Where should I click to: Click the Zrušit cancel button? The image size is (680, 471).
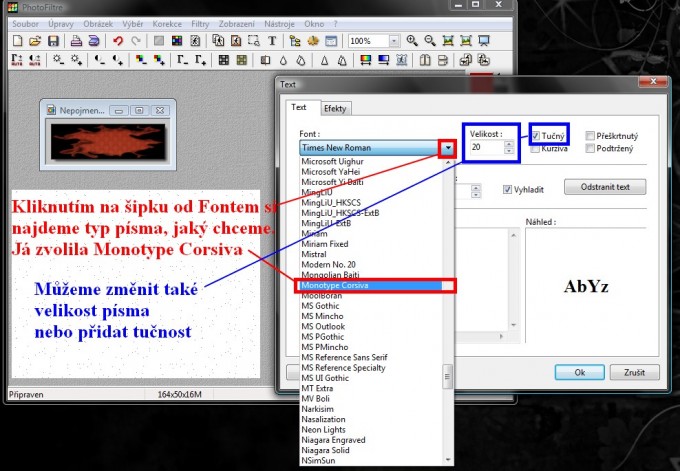tap(634, 372)
